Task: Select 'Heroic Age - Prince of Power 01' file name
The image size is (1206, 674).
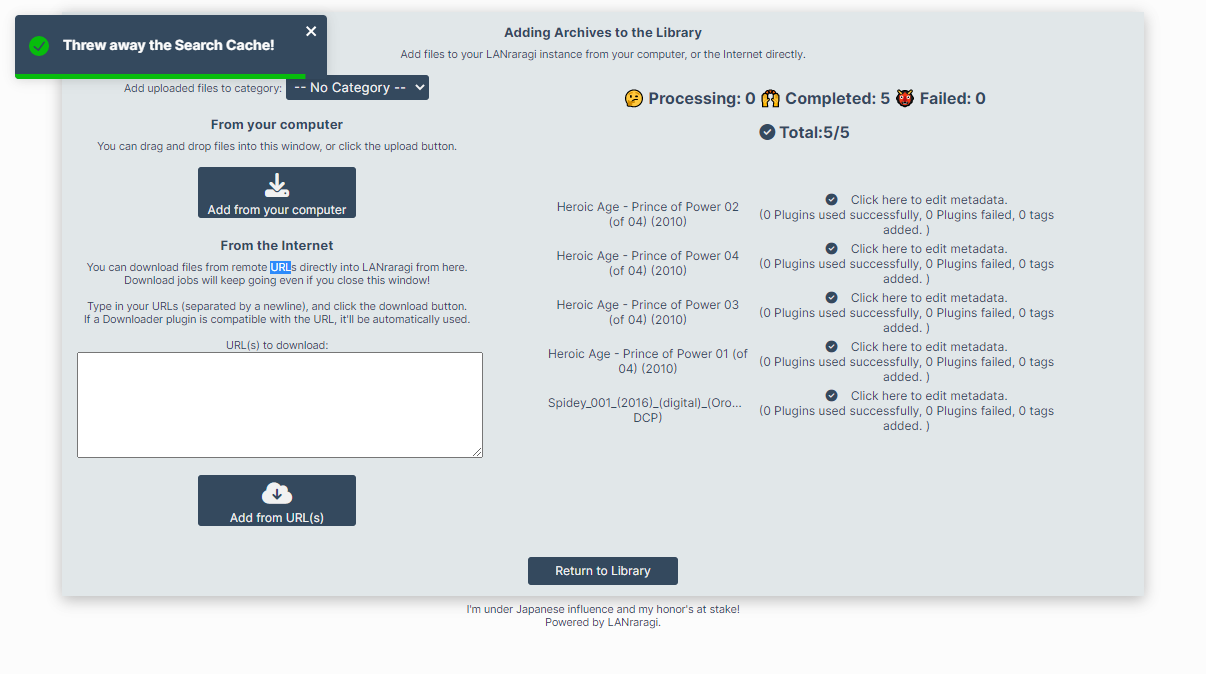Action: [x=648, y=361]
